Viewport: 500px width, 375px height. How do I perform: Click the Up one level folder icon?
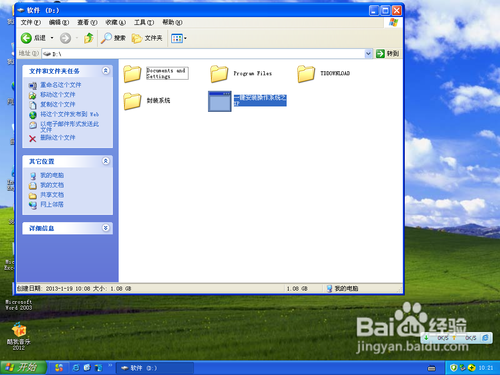[x=88, y=38]
